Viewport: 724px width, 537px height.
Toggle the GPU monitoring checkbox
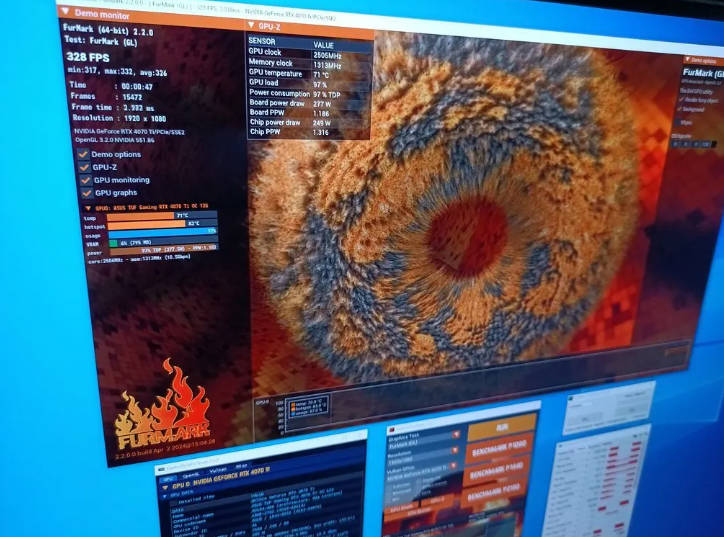click(85, 180)
